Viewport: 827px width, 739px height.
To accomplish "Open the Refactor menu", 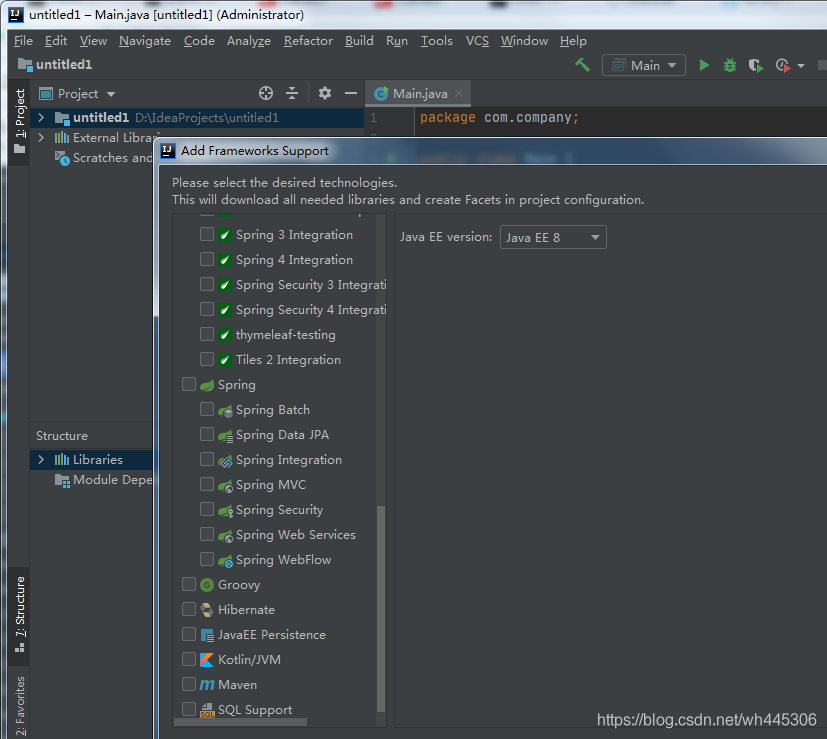I will click(x=308, y=41).
